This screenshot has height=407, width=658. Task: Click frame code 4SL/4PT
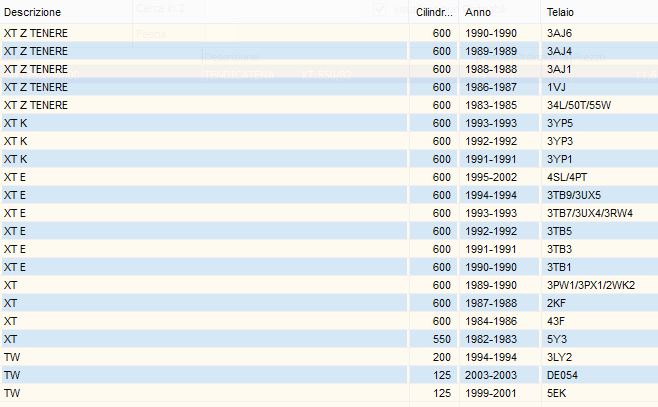(567, 177)
